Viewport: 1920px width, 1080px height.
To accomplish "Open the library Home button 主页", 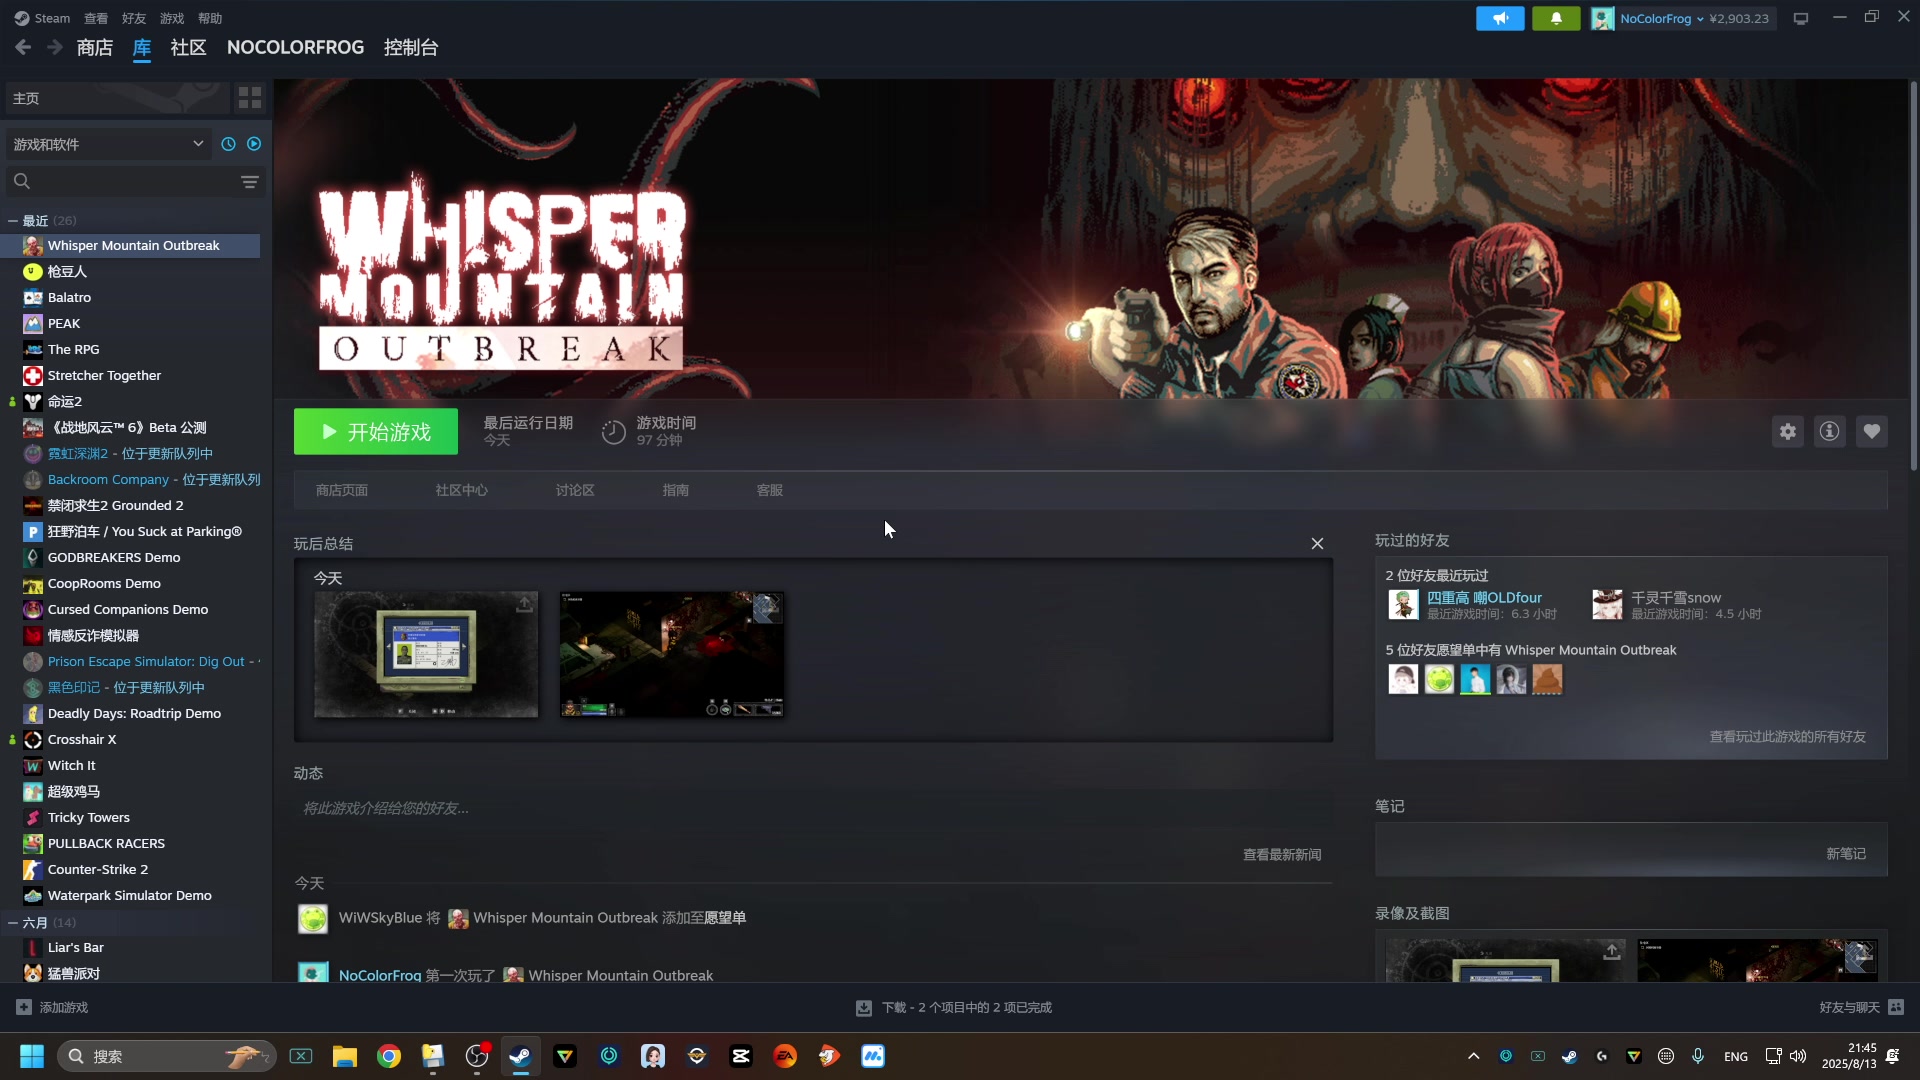I will click(117, 98).
